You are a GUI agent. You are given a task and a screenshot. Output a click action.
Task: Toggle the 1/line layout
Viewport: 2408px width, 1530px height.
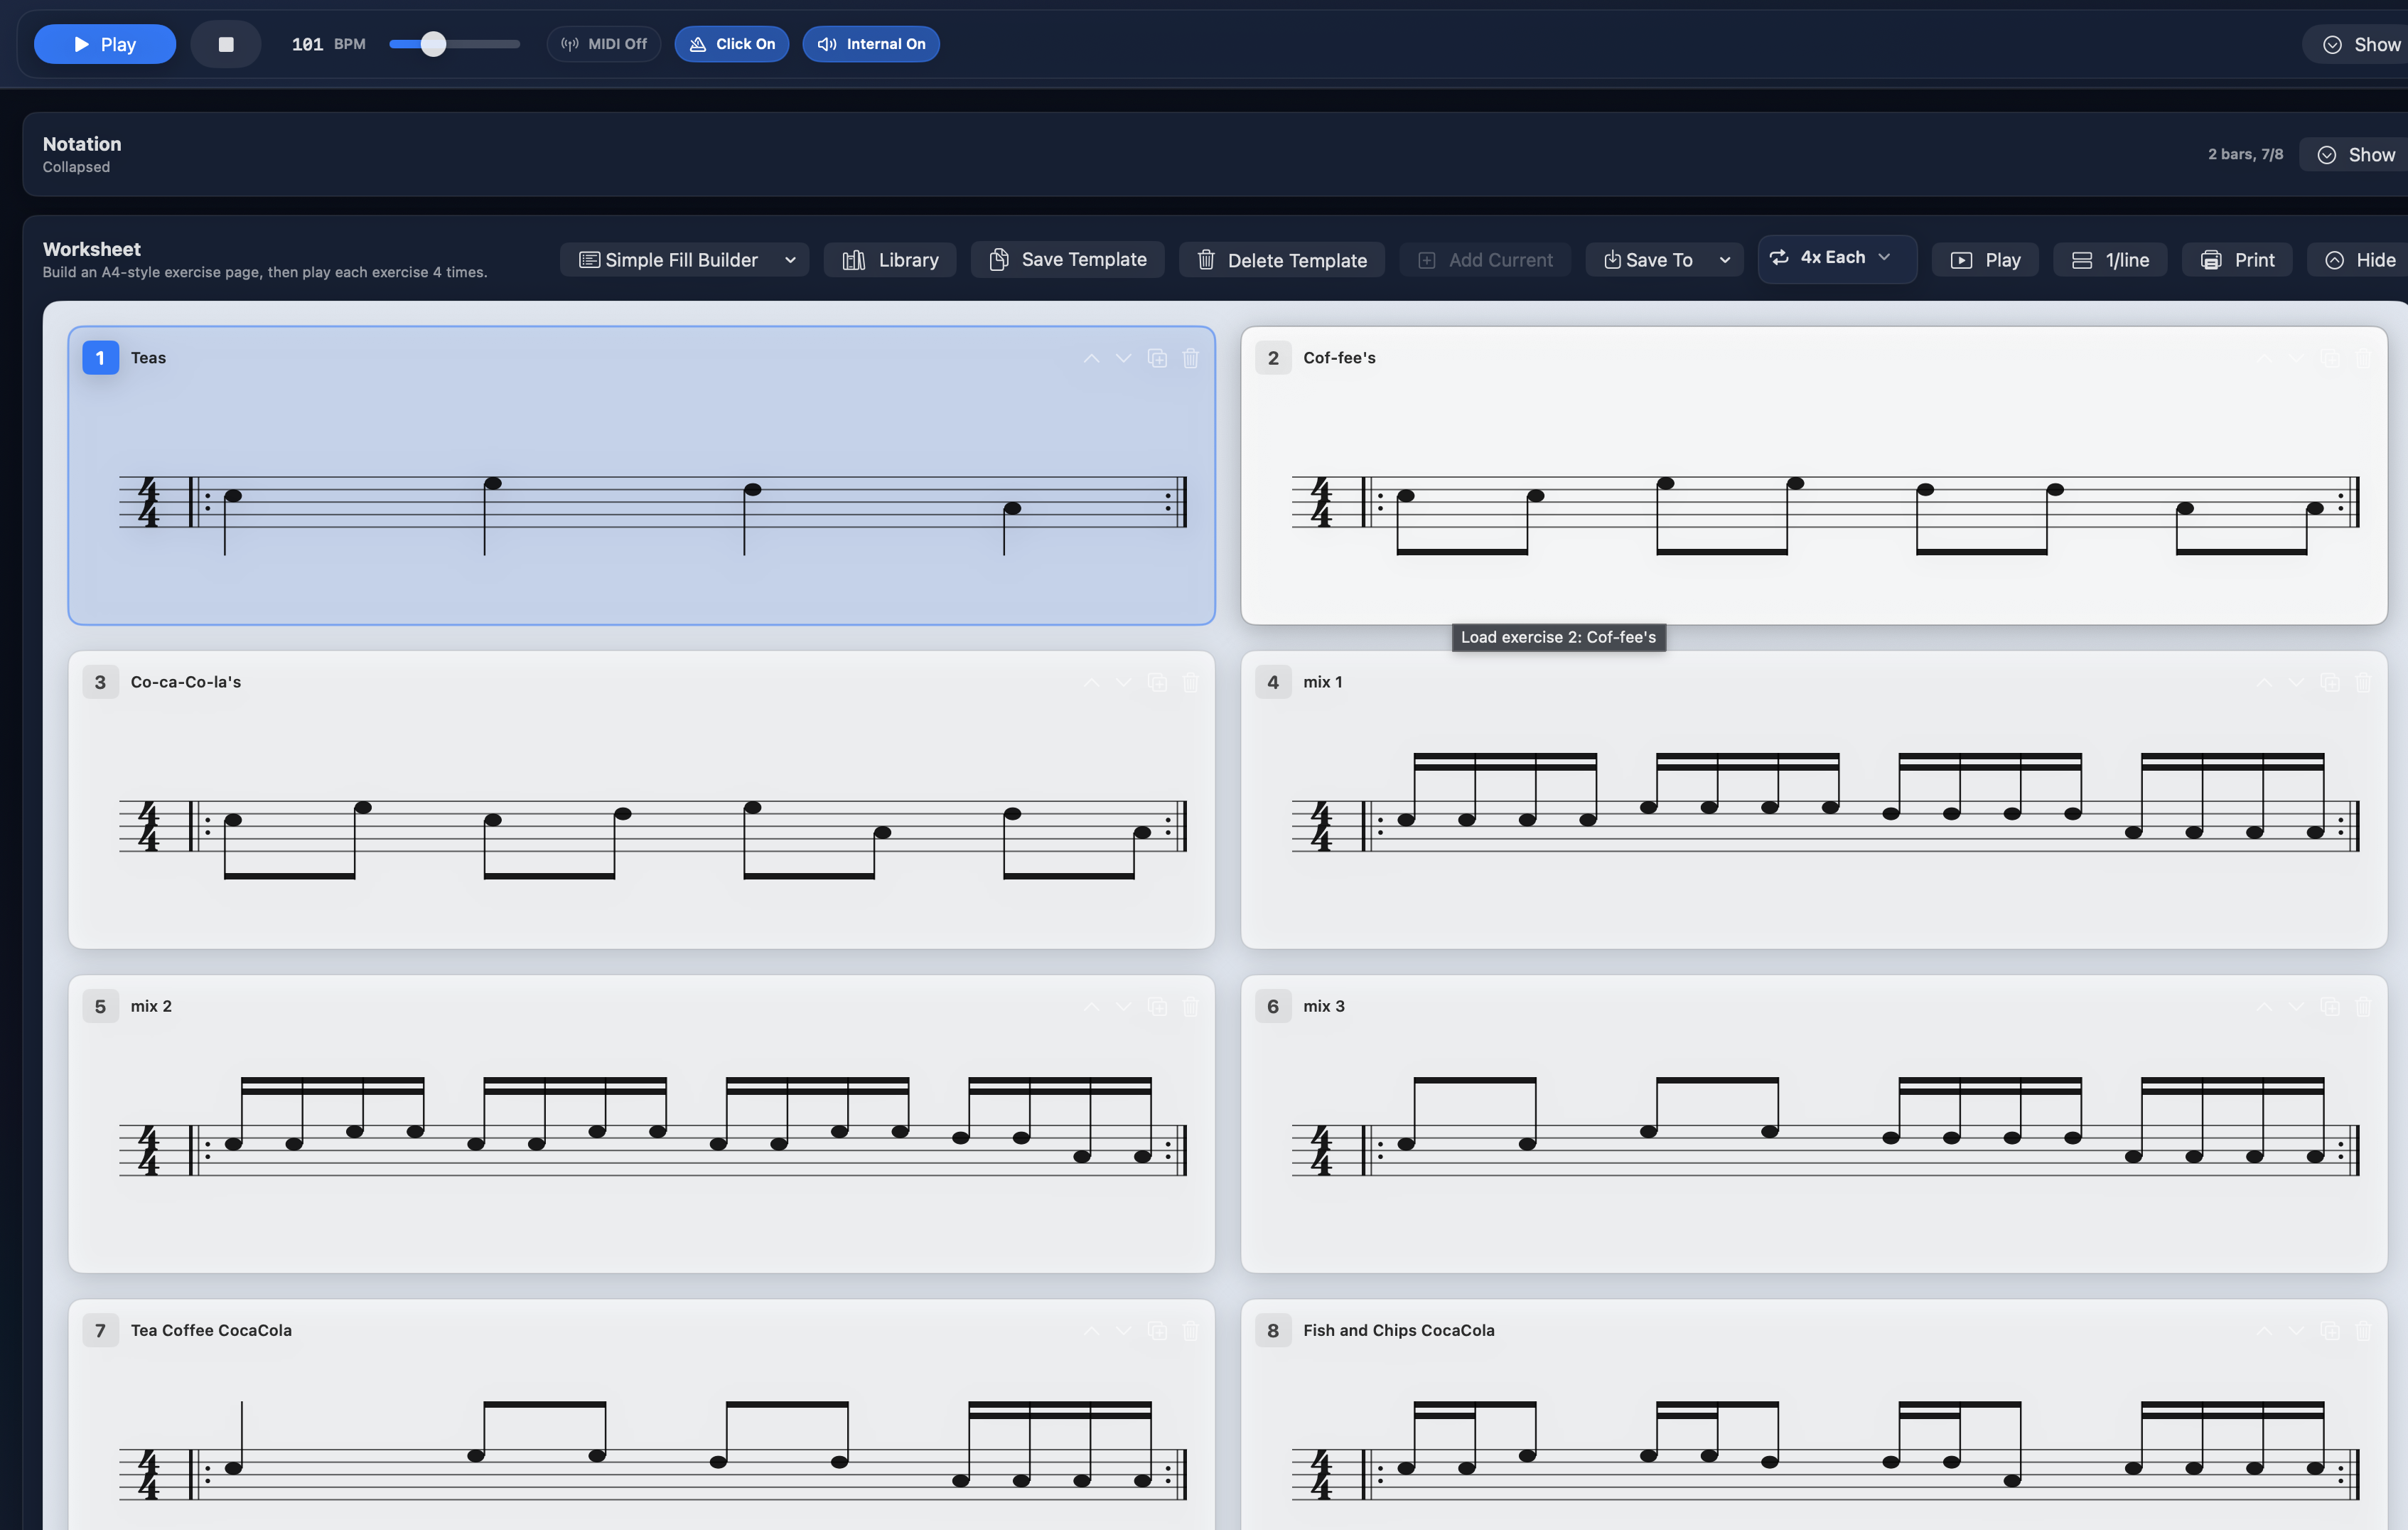(2110, 260)
